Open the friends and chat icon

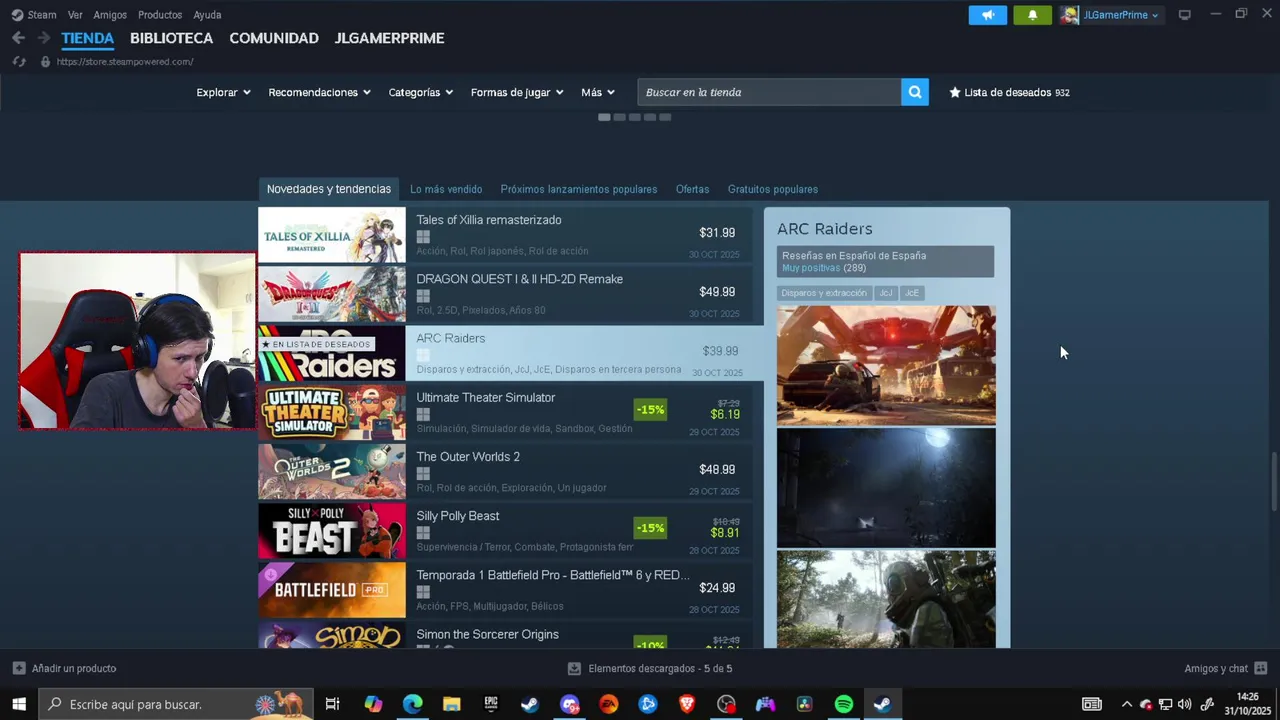pos(1260,668)
